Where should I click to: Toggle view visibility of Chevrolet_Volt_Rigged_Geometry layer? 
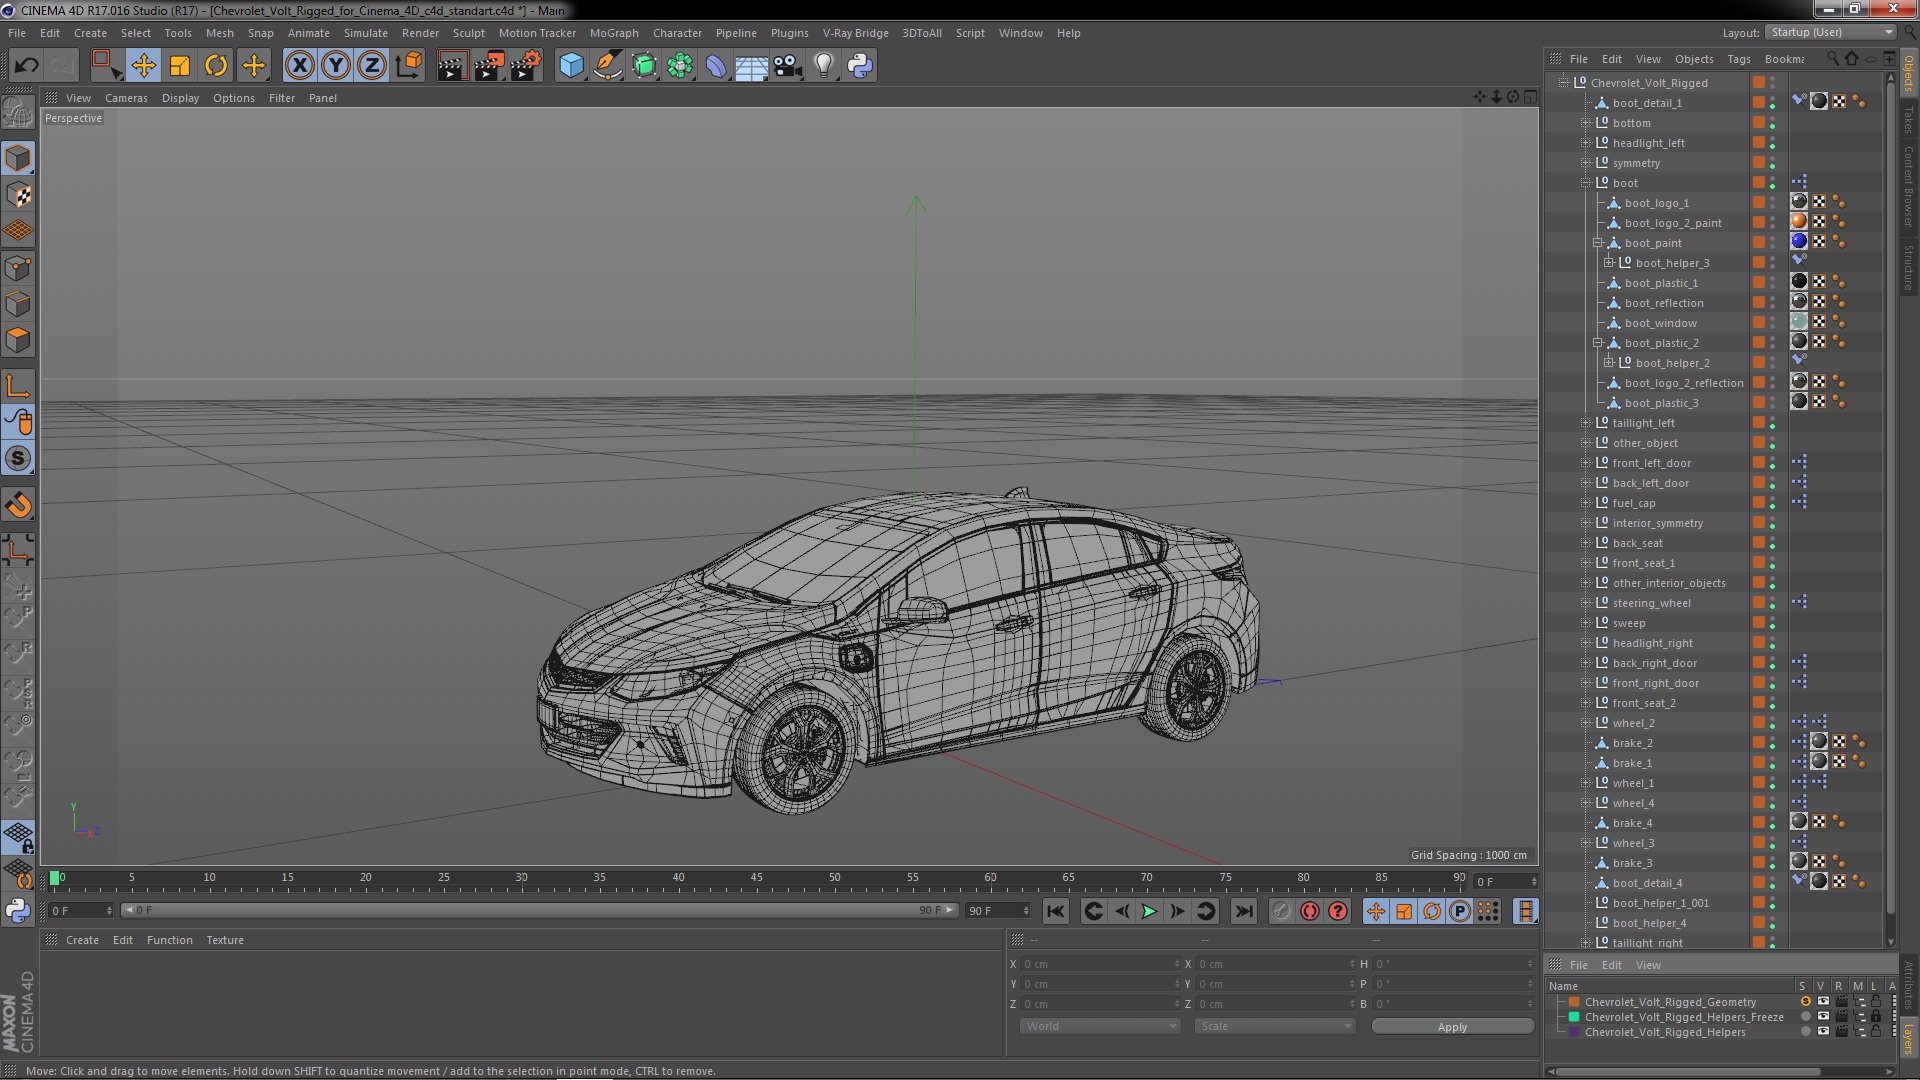[1823, 1002]
